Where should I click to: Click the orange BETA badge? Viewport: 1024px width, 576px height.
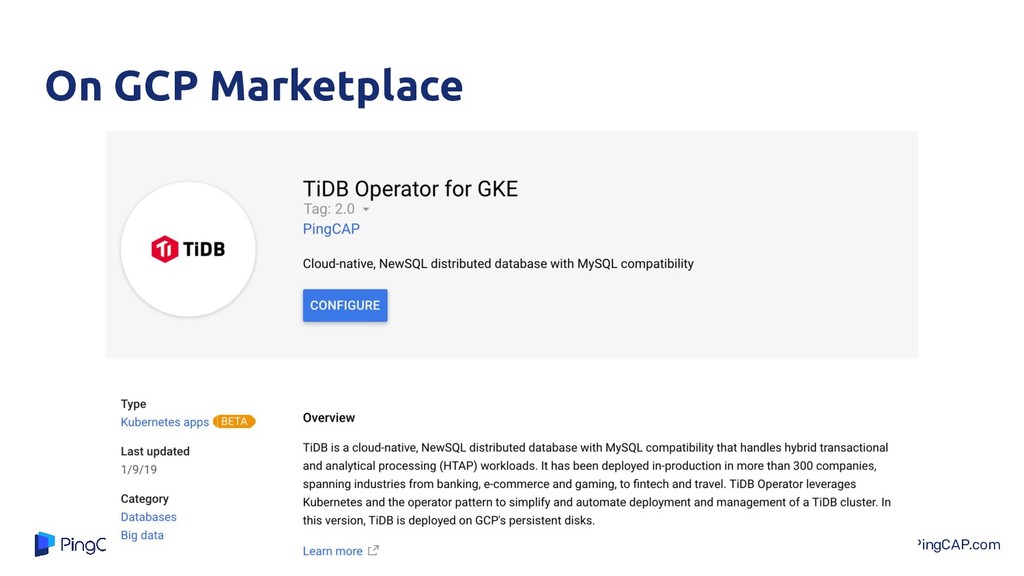pos(234,422)
